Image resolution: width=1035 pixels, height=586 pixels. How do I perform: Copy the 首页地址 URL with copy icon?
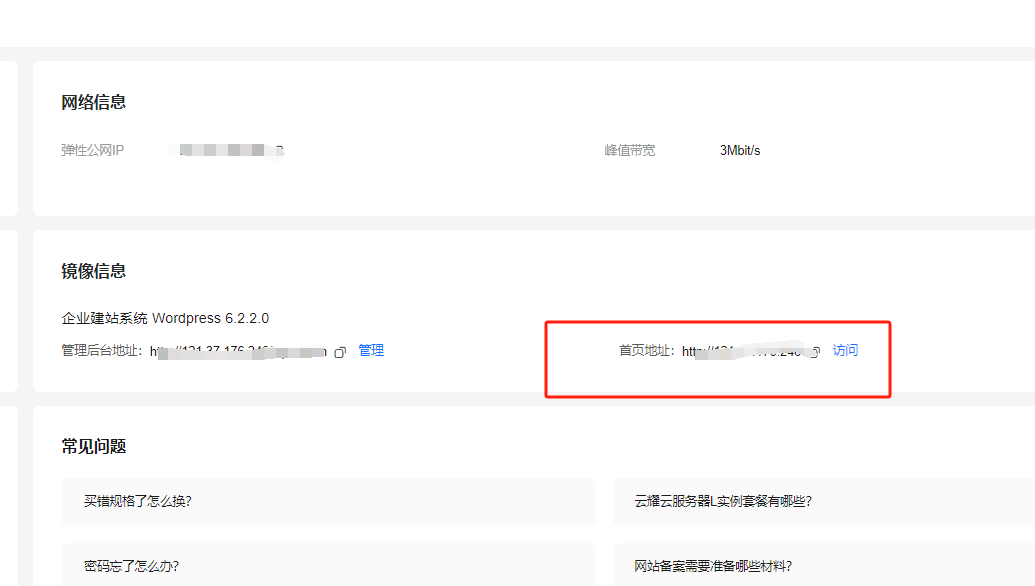click(x=815, y=352)
